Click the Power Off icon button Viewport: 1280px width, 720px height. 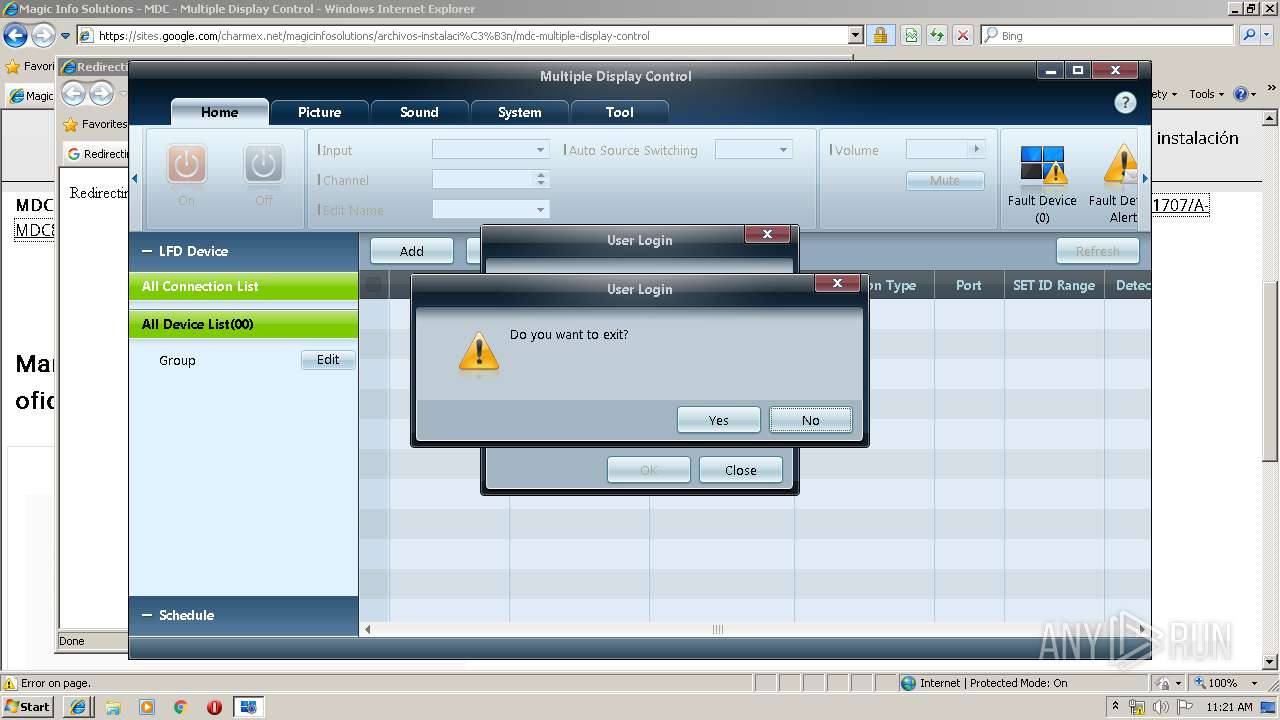(264, 165)
